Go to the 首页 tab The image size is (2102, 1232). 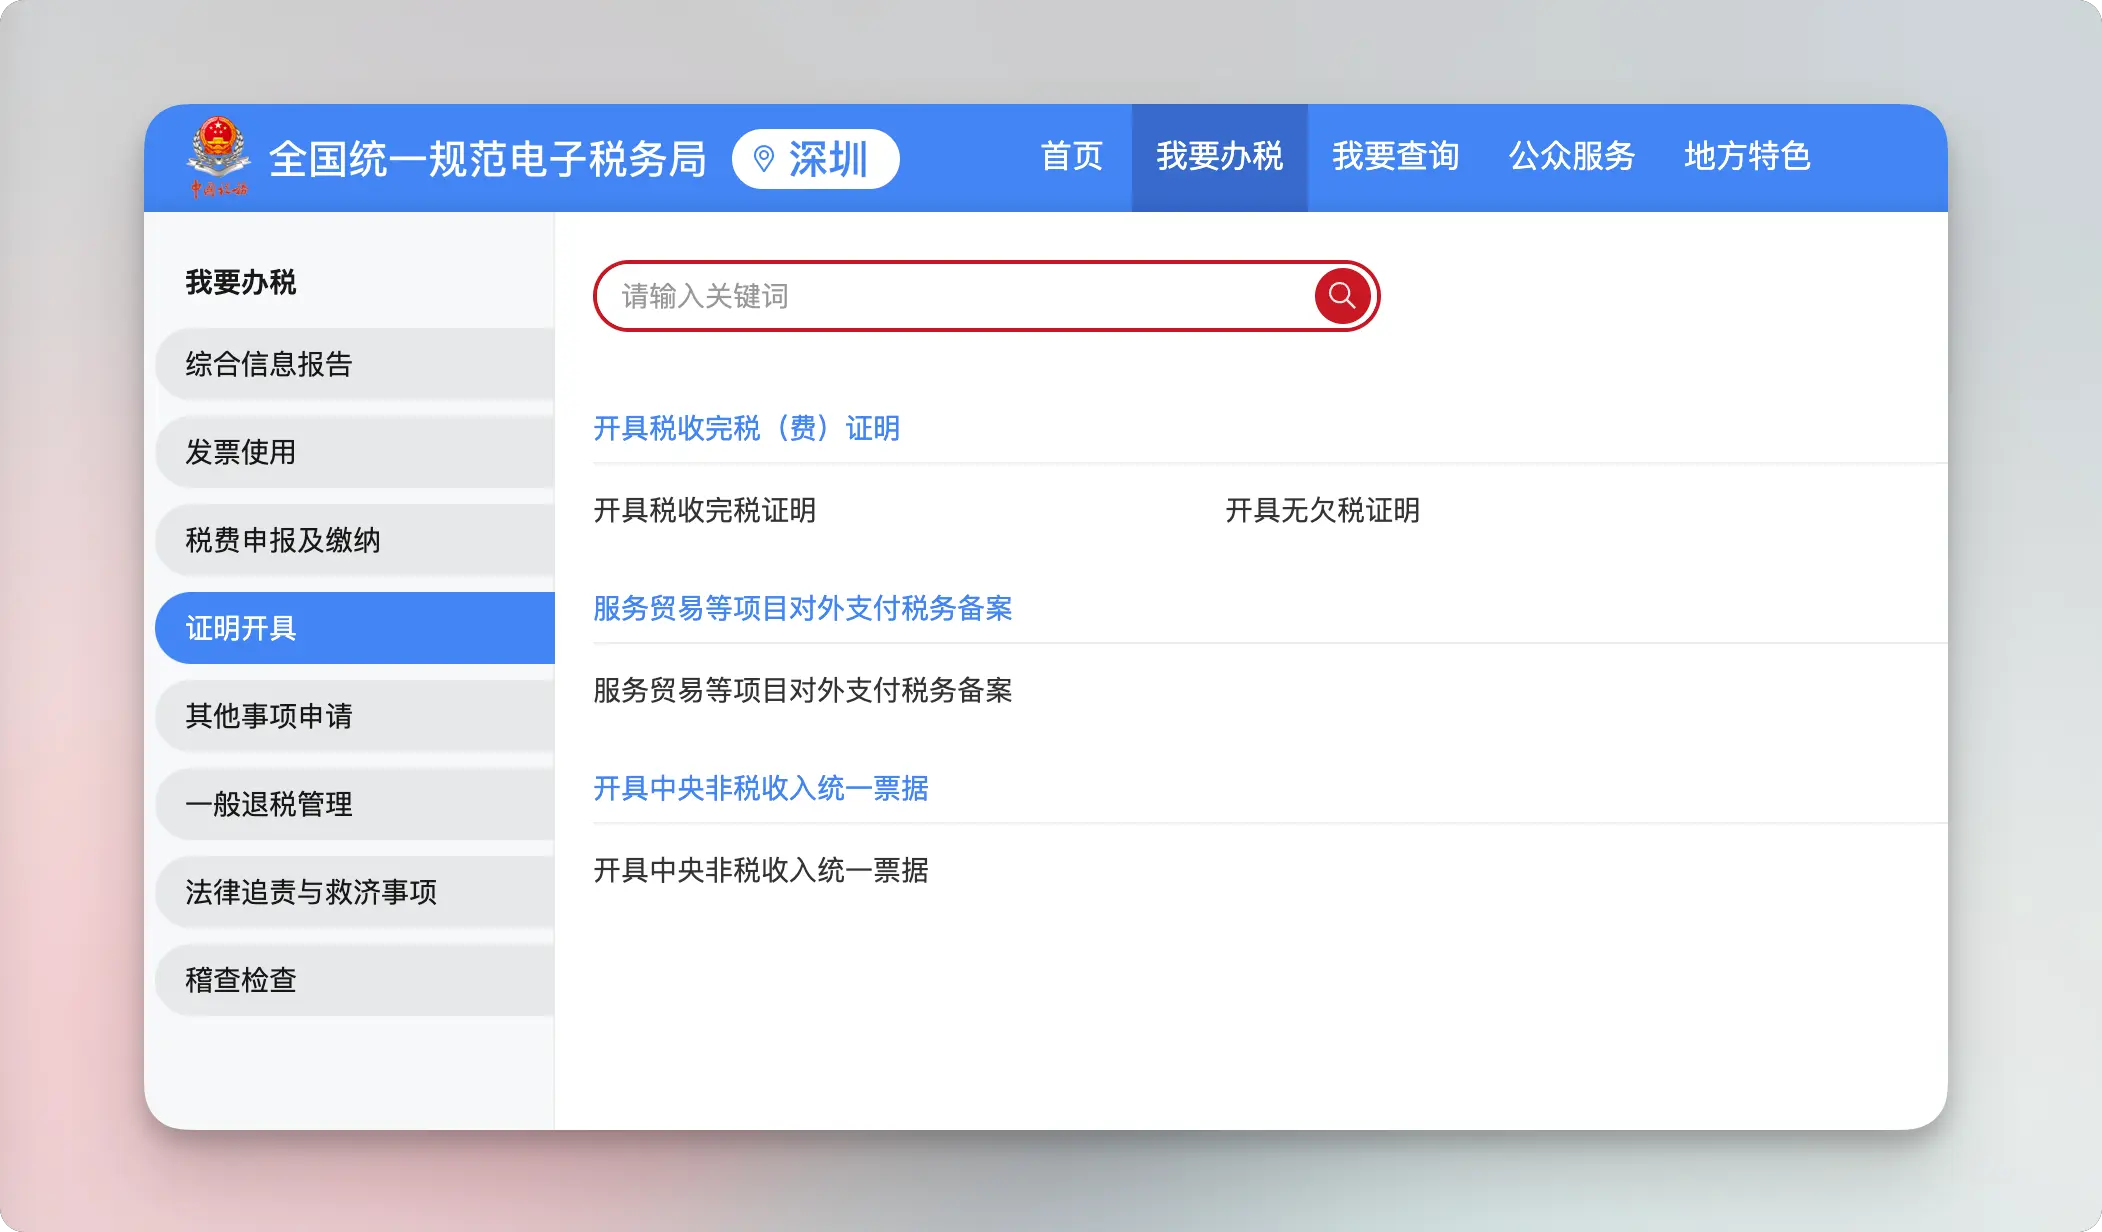tap(1071, 157)
